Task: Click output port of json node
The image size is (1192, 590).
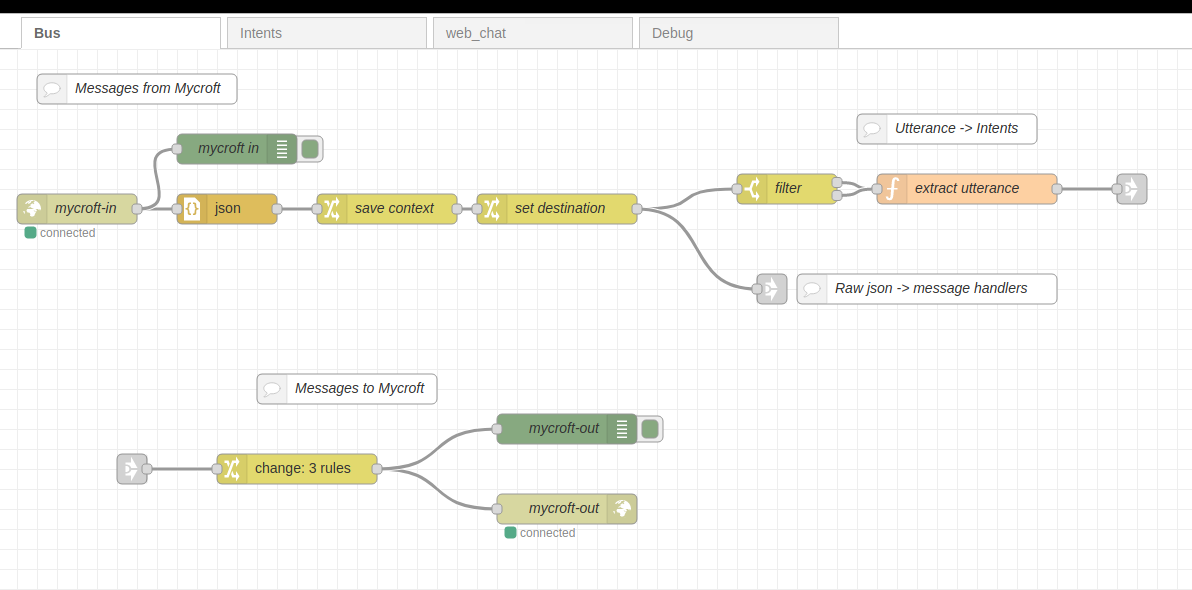Action: click(x=277, y=209)
